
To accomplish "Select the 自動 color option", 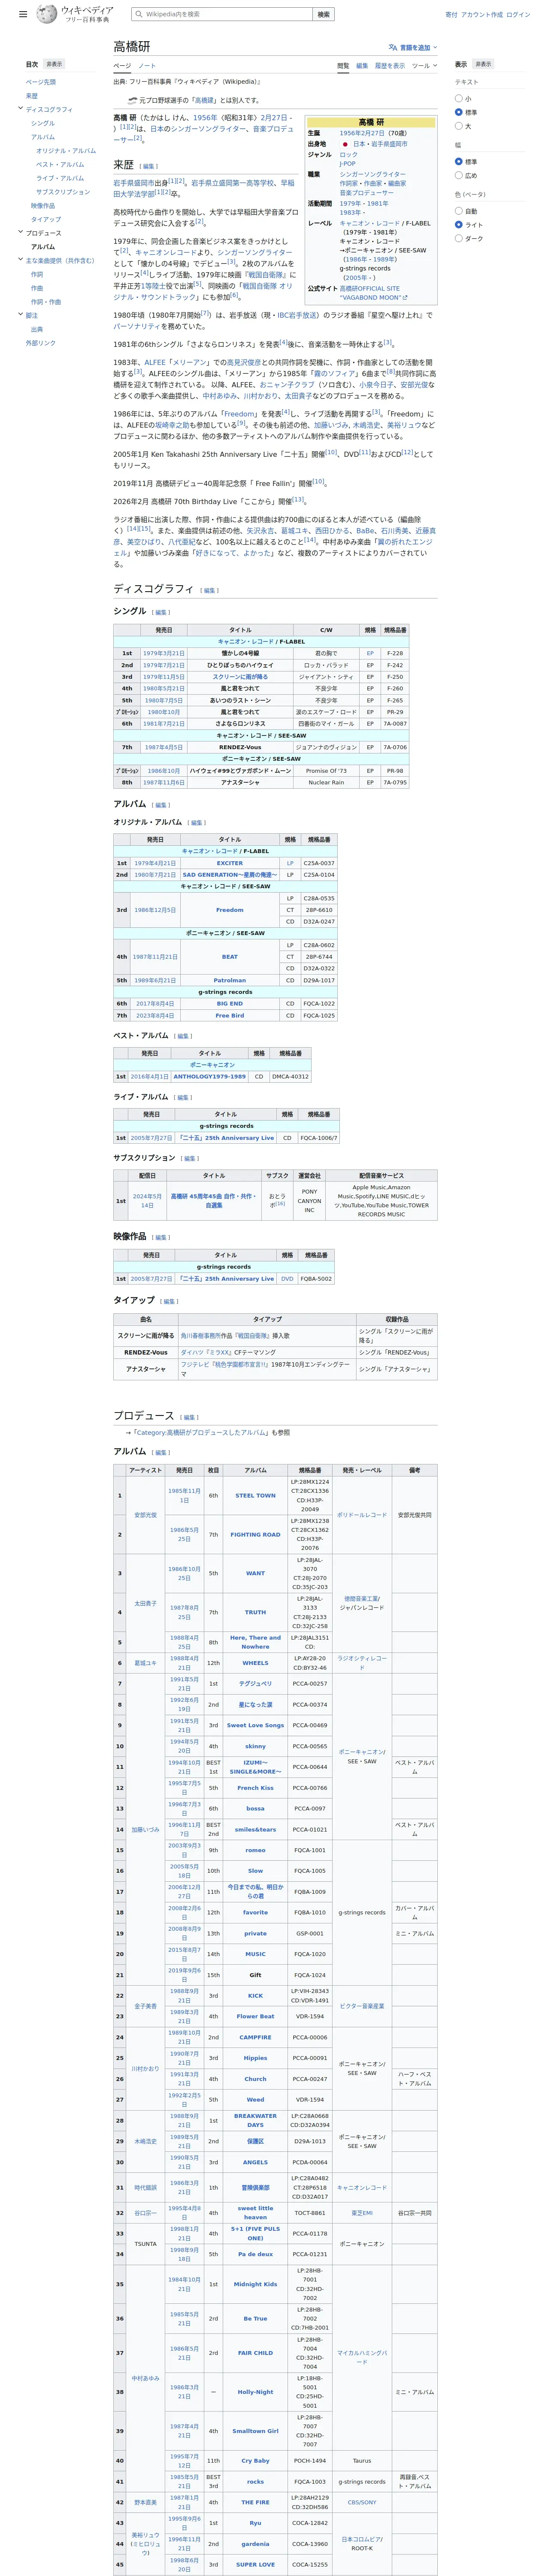I will point(459,211).
